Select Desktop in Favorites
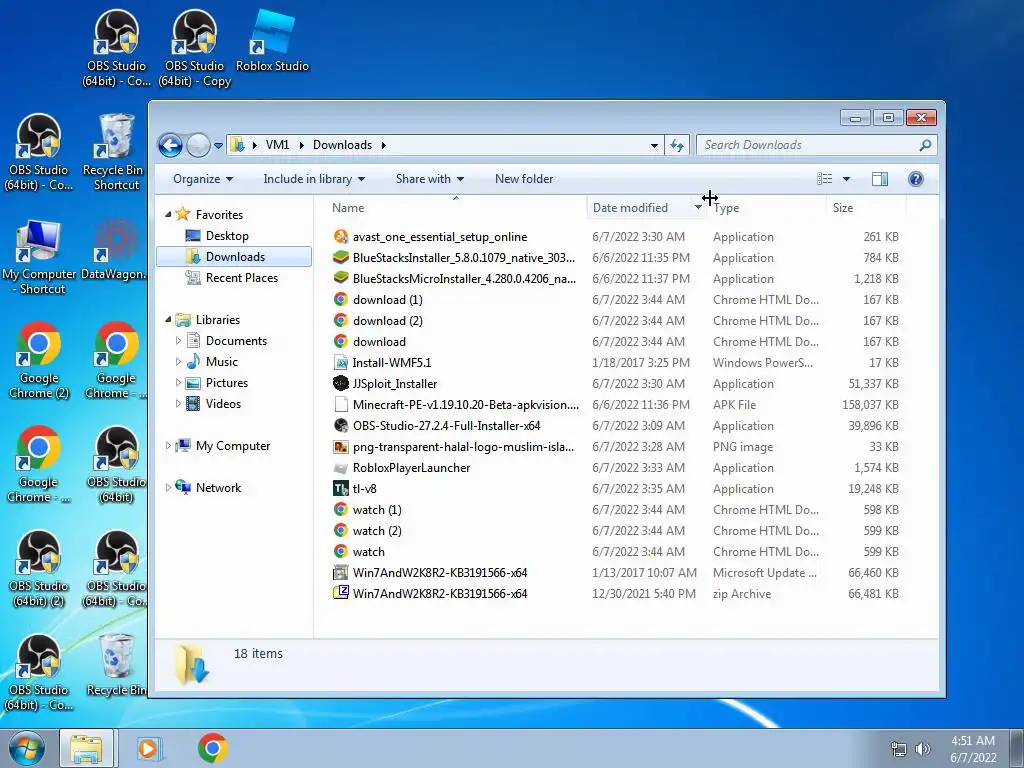Screen dimensions: 1024x768 point(227,236)
